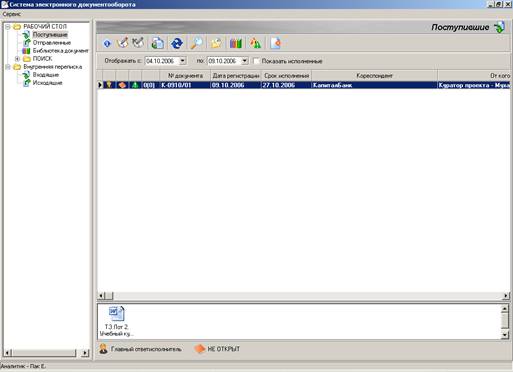Expand the ПОИСК folder in tree

point(17,59)
